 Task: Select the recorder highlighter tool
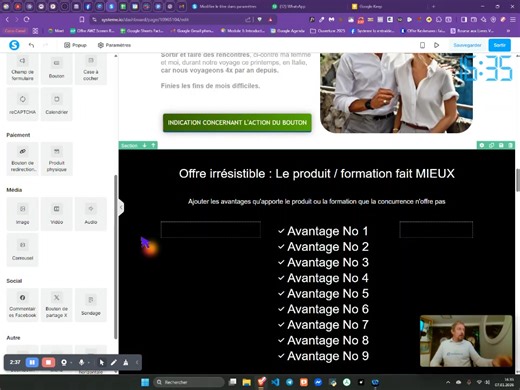[x=126, y=362]
